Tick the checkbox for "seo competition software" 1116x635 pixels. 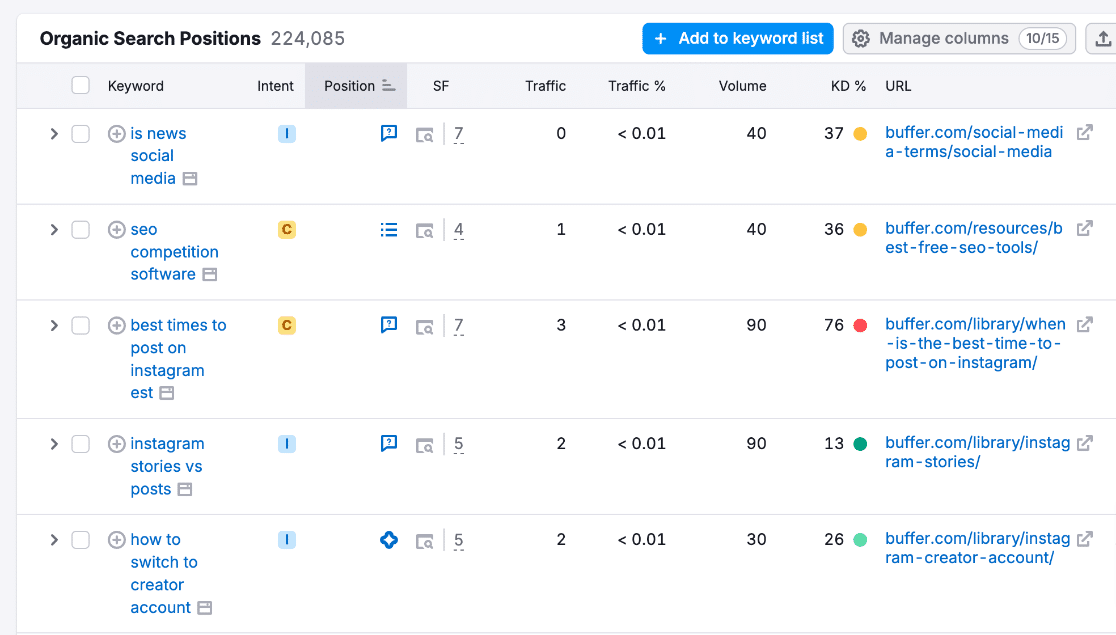point(80,229)
